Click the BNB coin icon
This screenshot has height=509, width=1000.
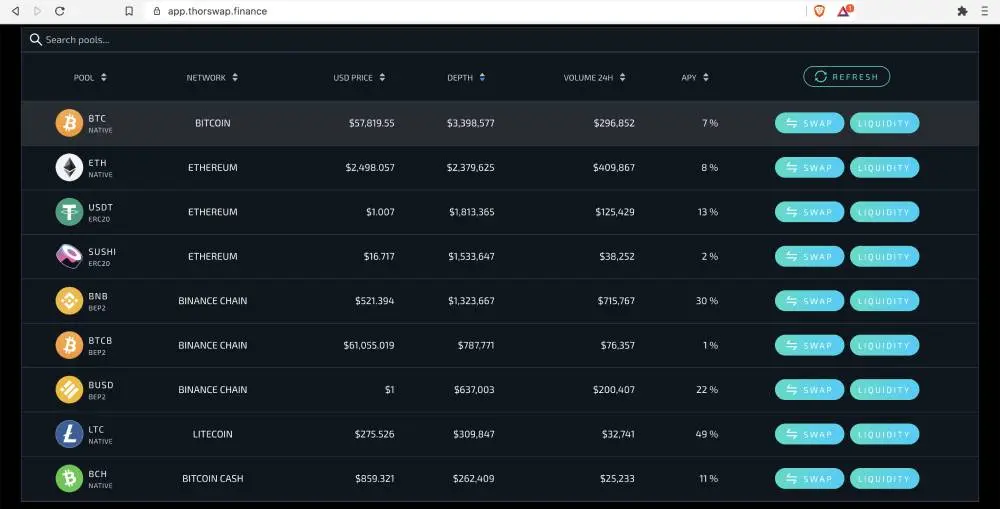pos(69,301)
